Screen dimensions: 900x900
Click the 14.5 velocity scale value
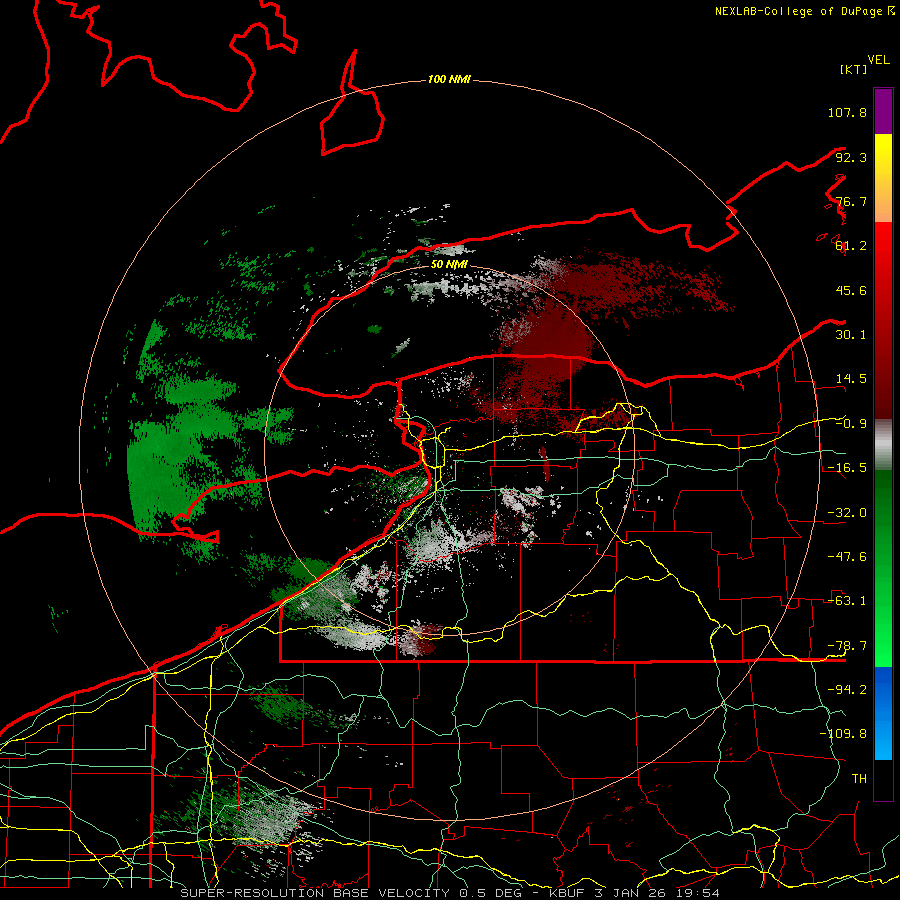tap(851, 379)
